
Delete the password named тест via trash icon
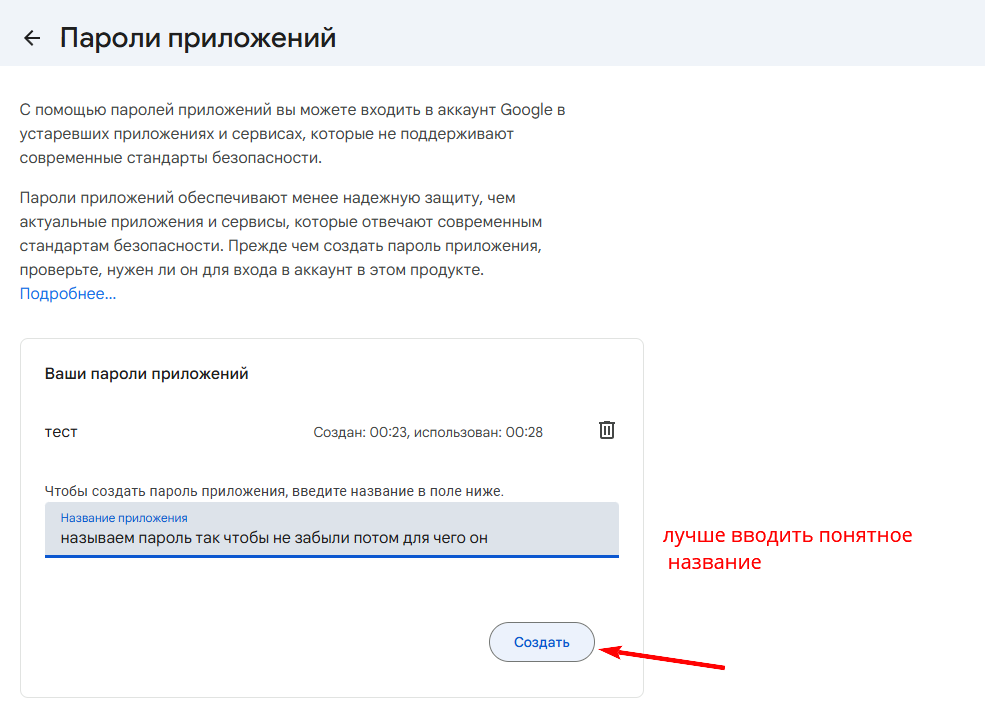coord(606,429)
